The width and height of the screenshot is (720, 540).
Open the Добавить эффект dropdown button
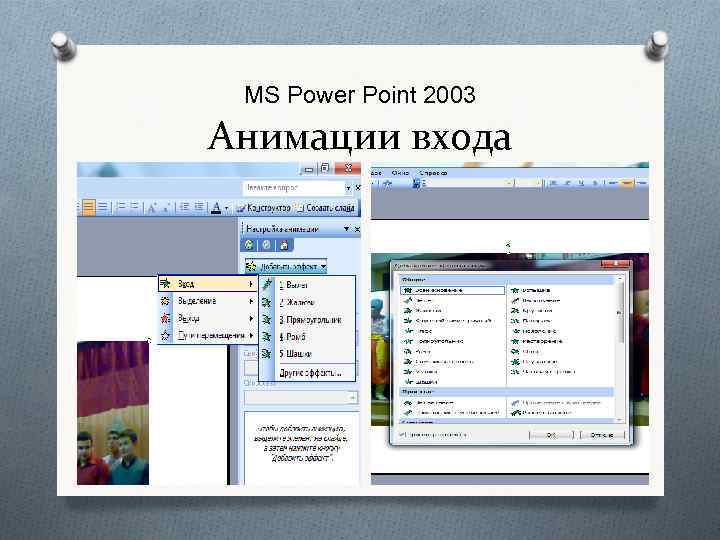(x=286, y=266)
